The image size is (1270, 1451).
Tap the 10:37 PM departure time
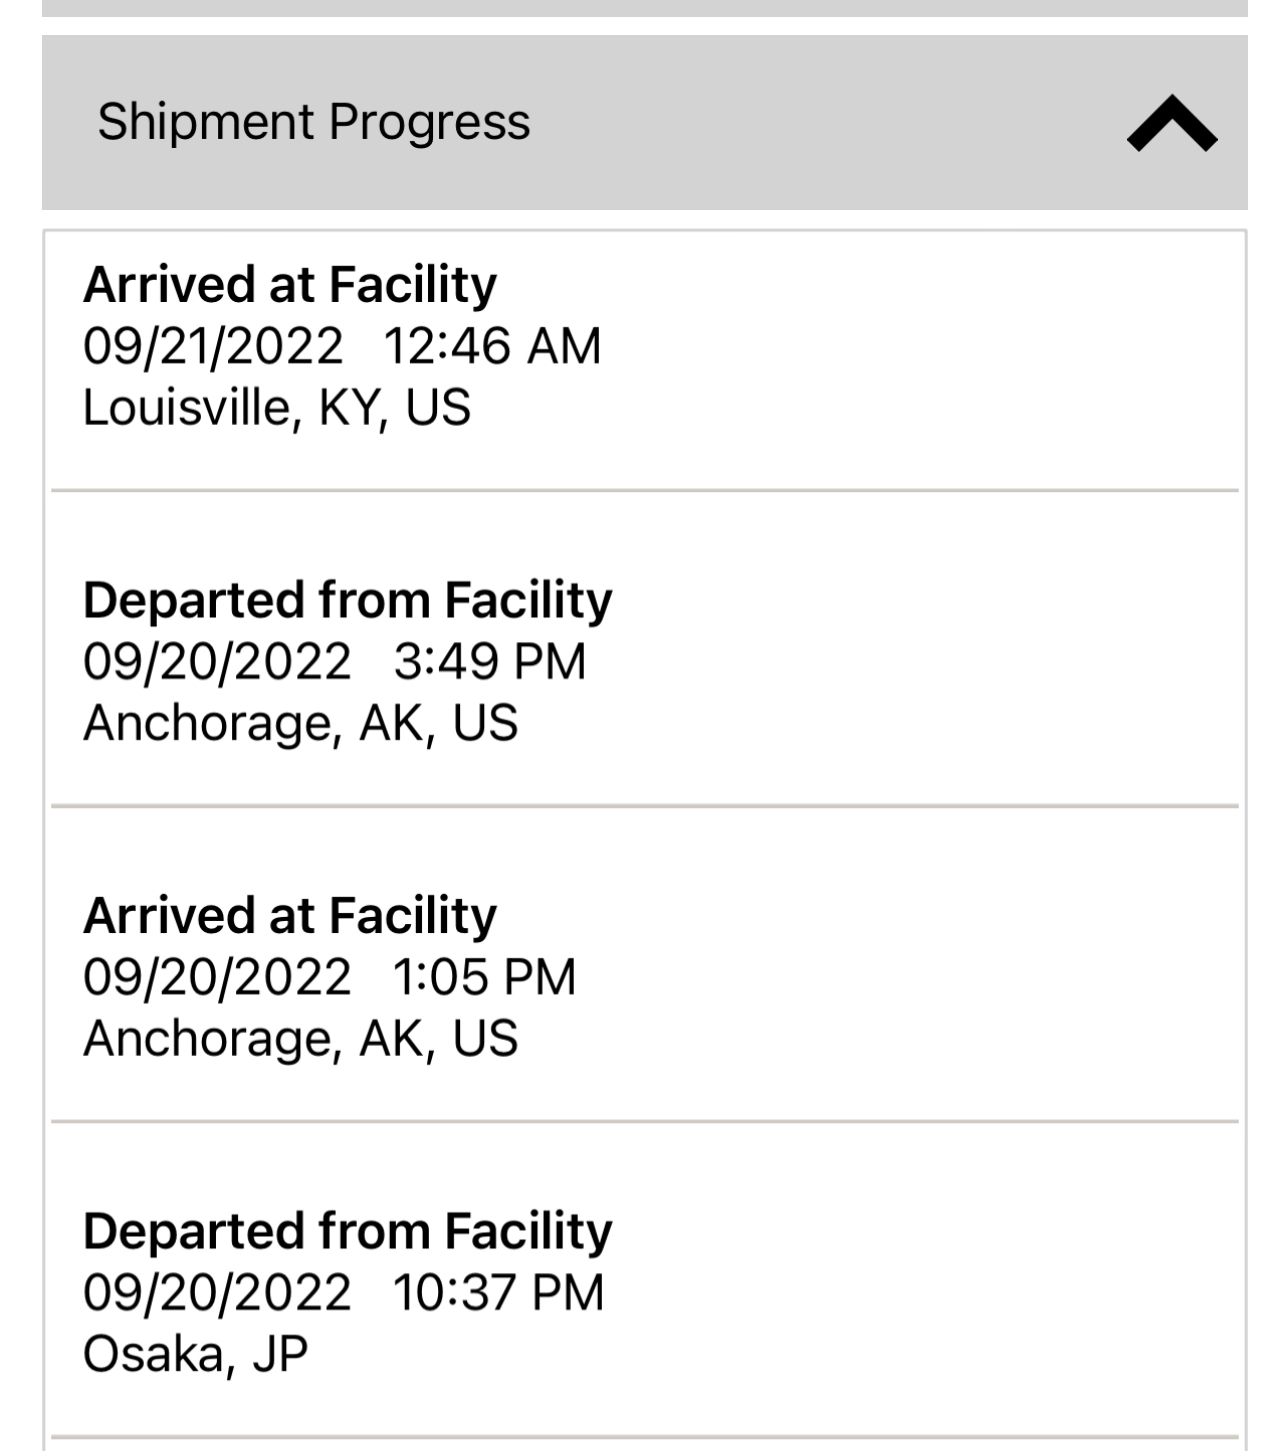pos(498,1293)
